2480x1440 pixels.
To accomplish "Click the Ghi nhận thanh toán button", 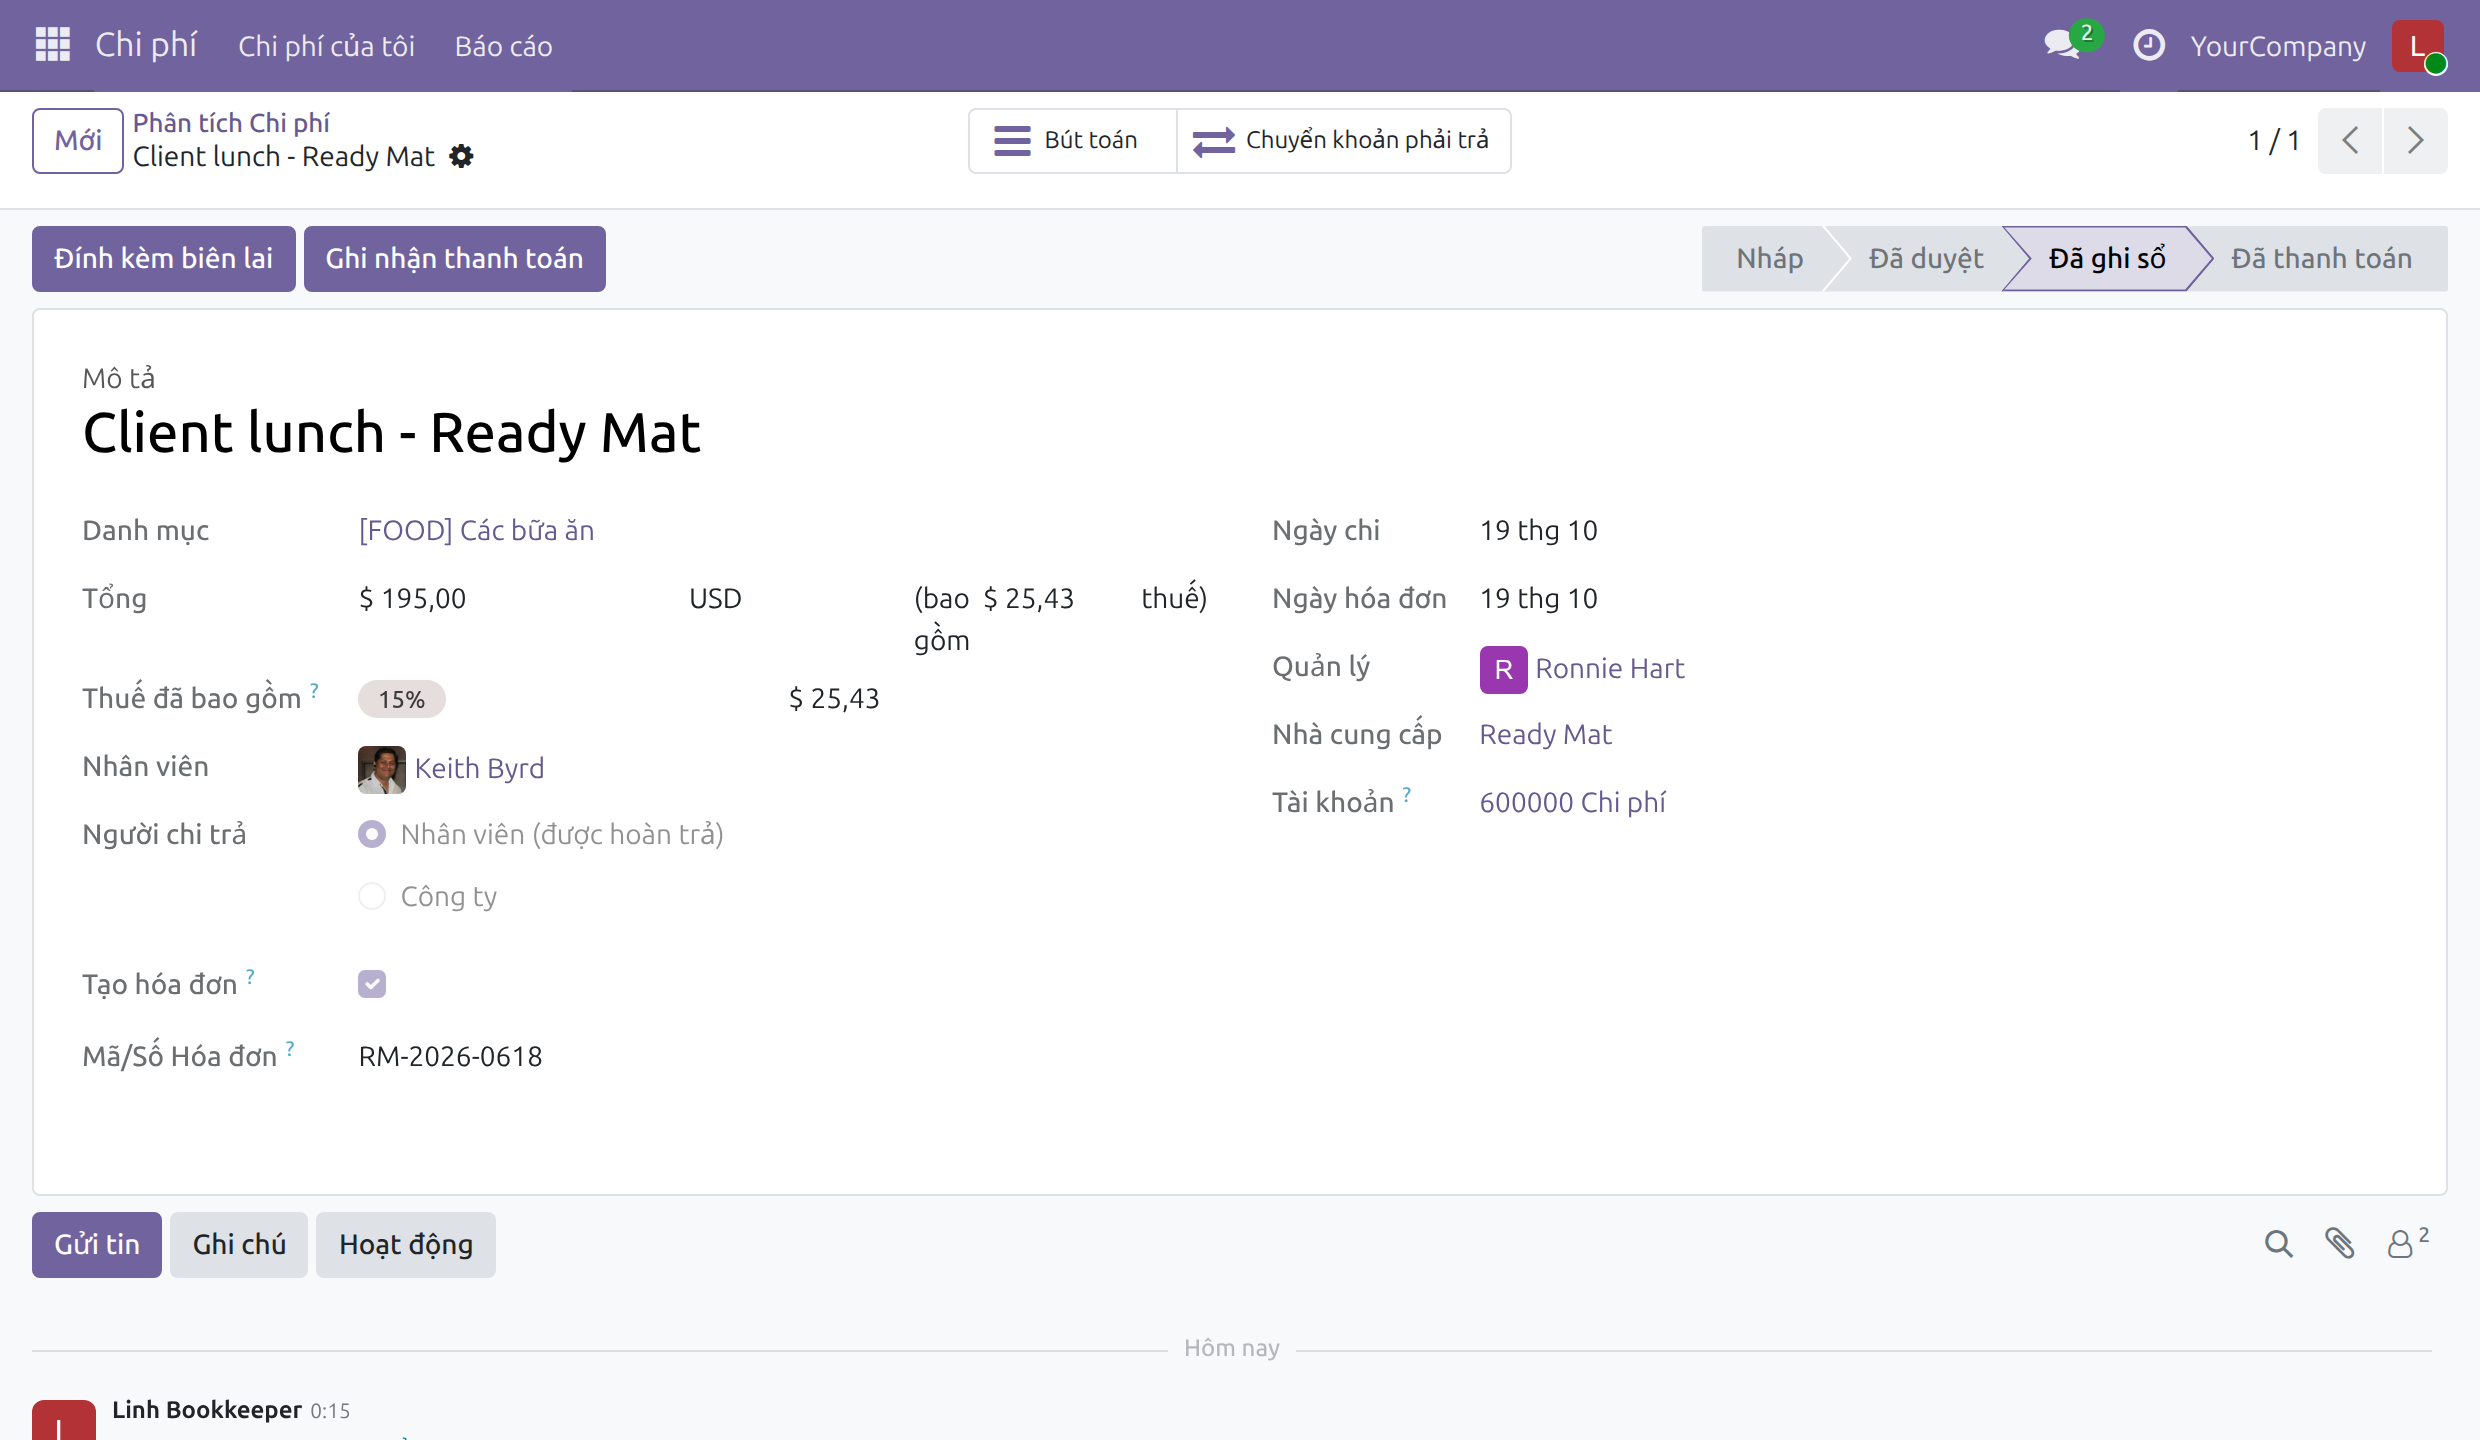I will [454, 259].
